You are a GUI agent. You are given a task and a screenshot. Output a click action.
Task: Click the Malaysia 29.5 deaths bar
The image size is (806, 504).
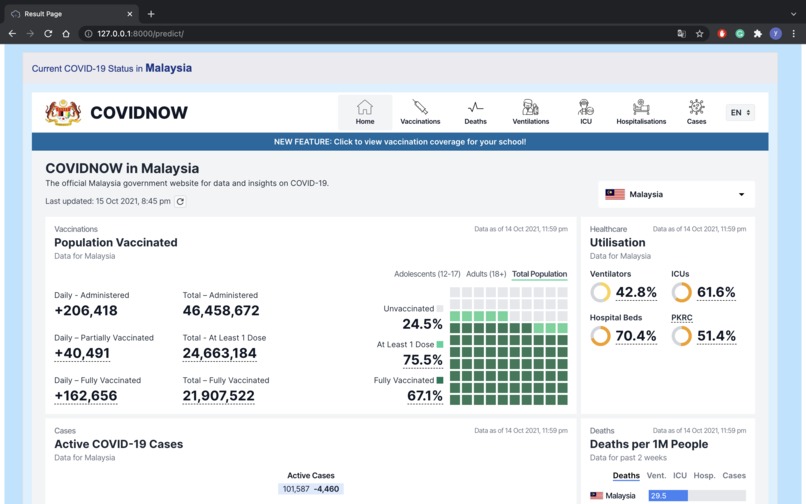click(x=668, y=496)
